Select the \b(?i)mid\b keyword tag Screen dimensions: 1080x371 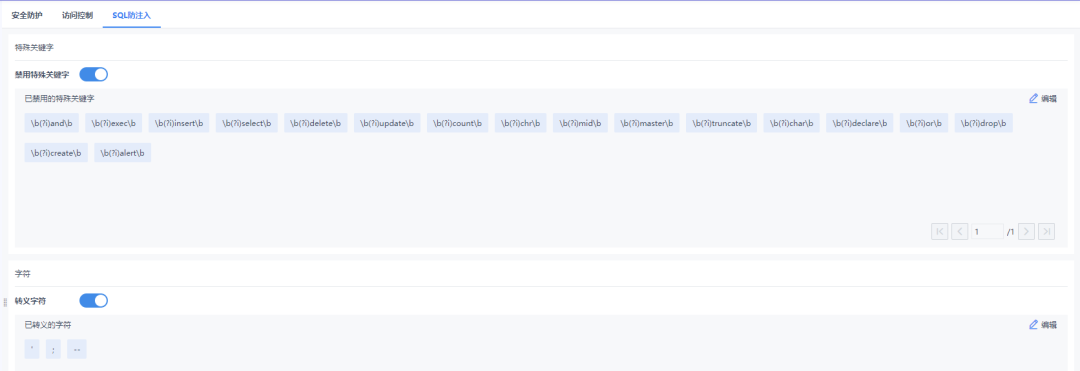click(580, 123)
